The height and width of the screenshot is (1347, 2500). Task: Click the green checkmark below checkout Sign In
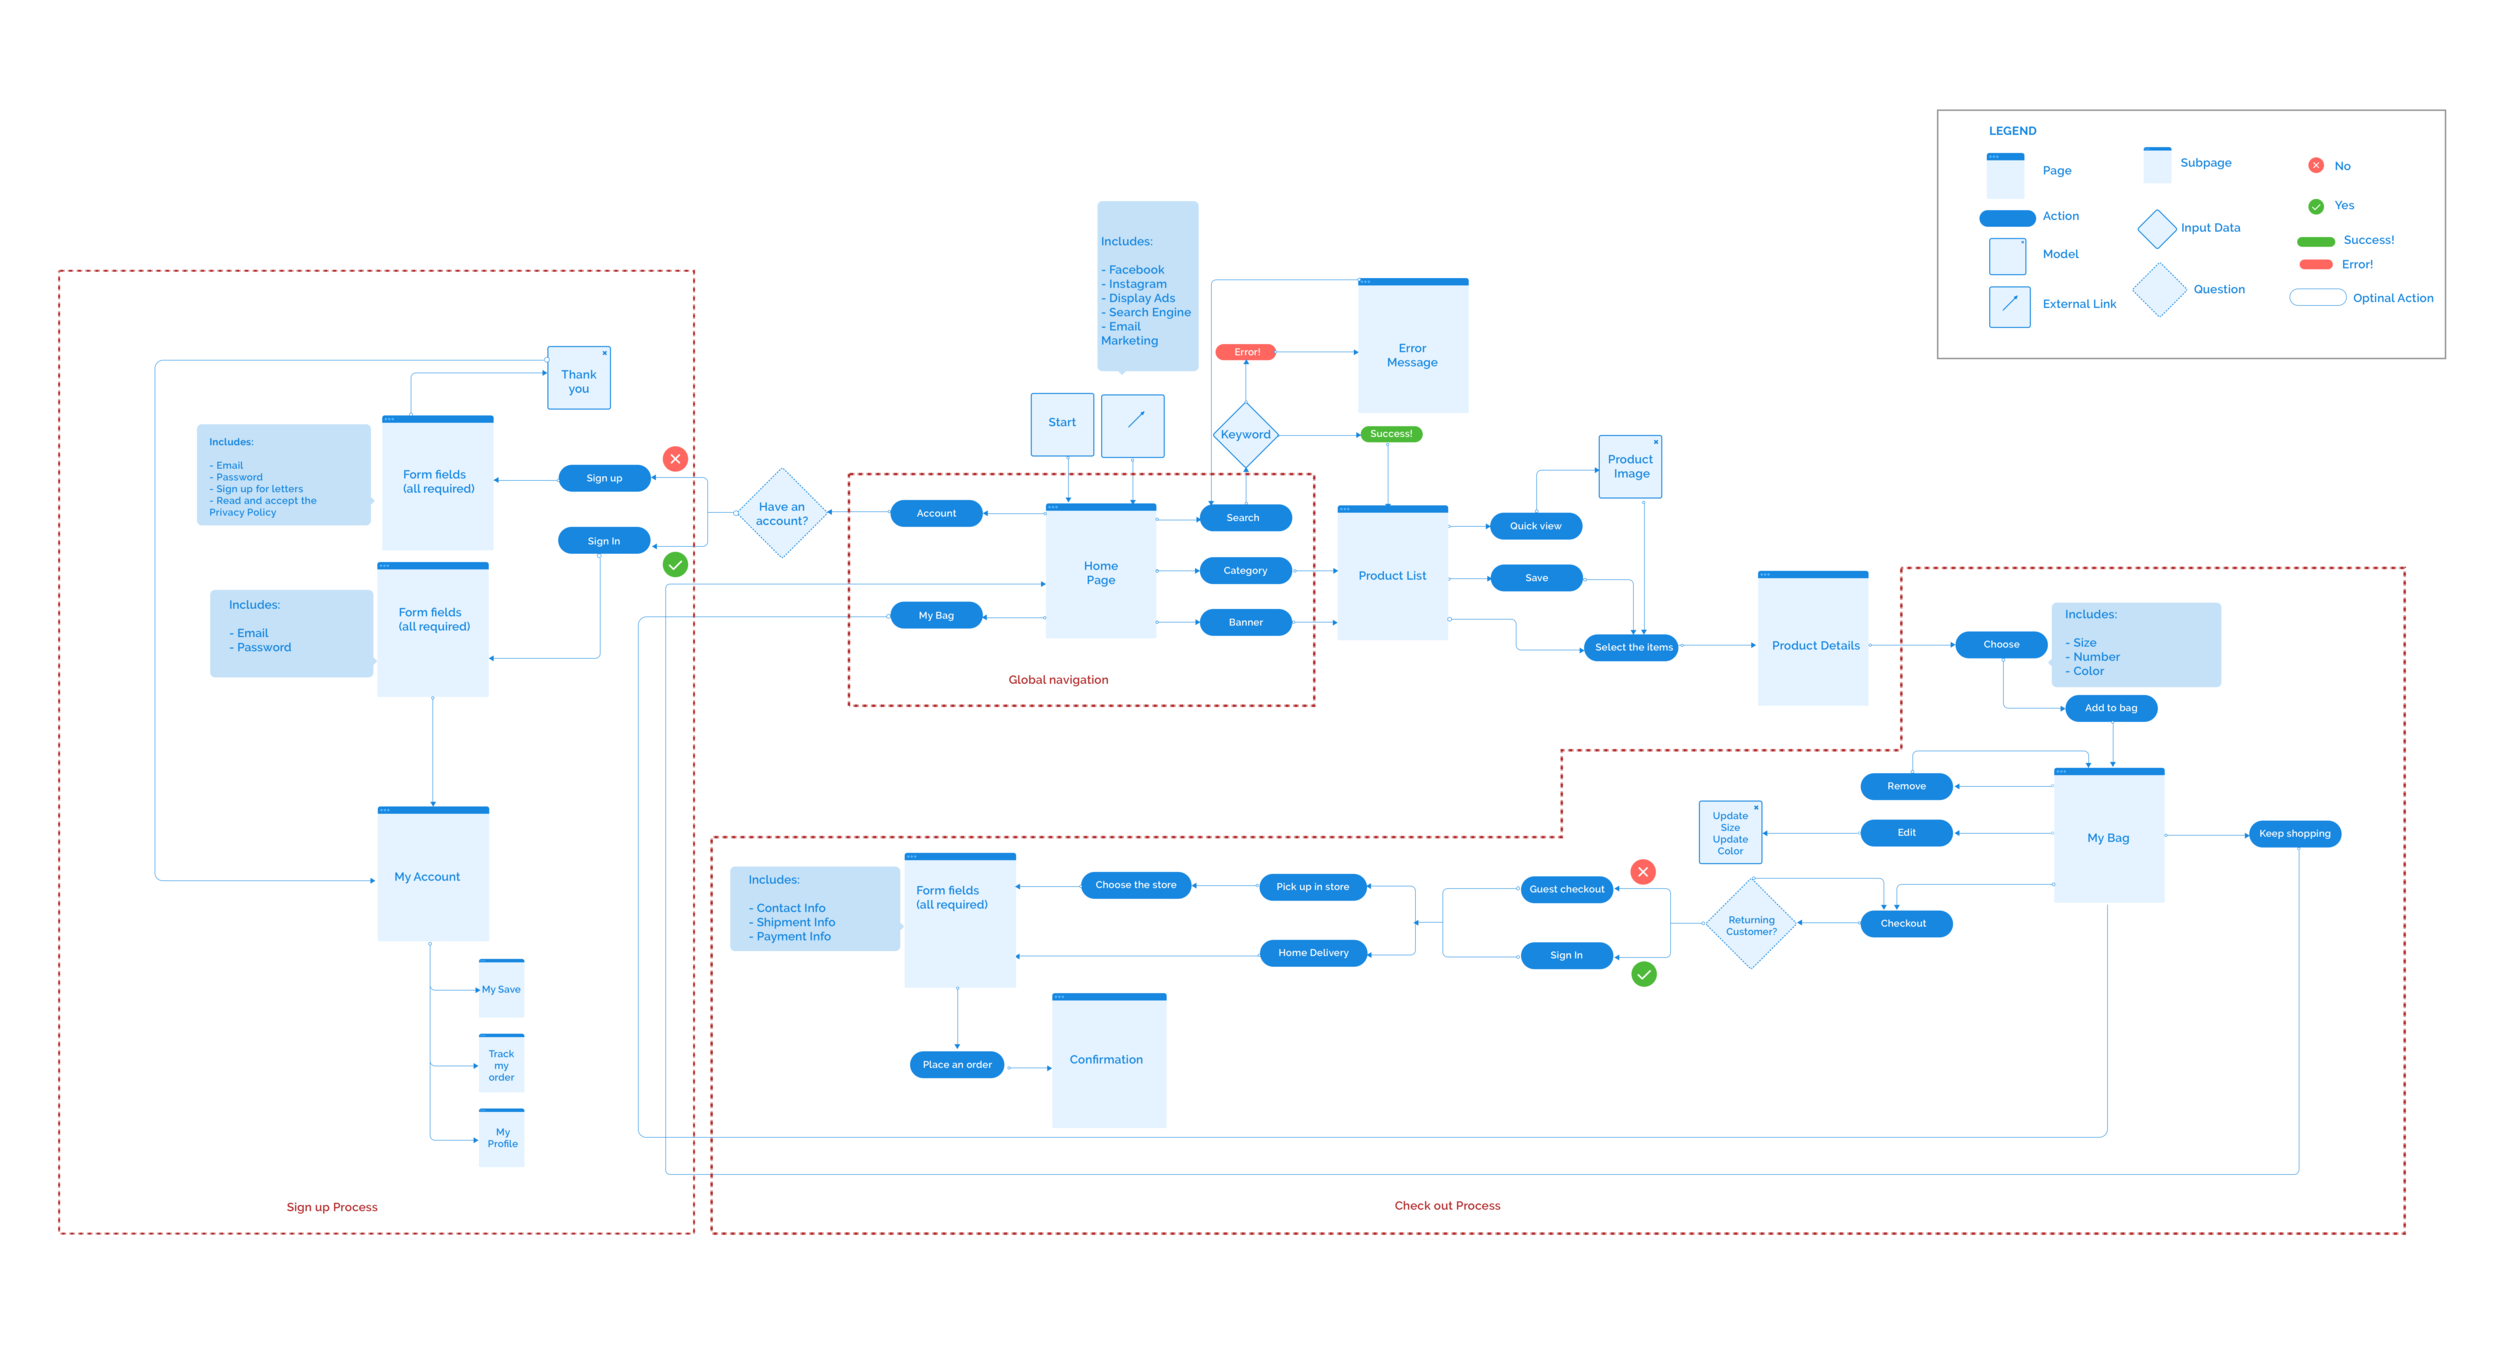pyautogui.click(x=1643, y=974)
